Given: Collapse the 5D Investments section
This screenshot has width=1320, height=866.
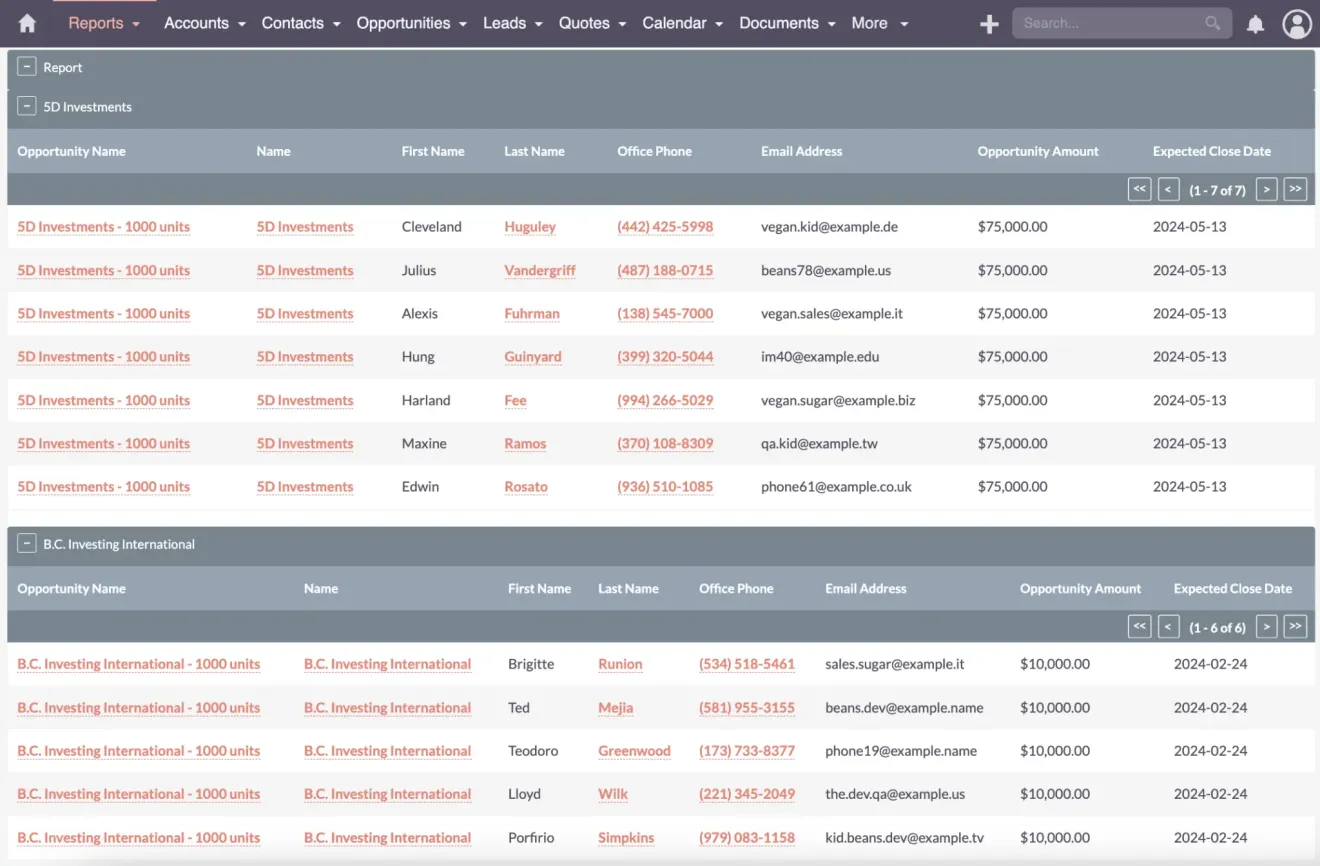Looking at the screenshot, I should pyautogui.click(x=26, y=105).
